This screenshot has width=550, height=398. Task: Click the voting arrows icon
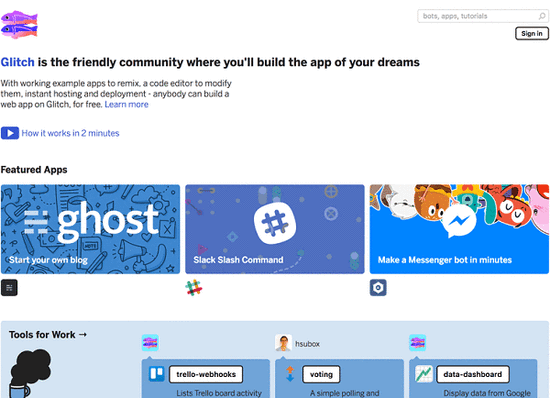[290, 374]
